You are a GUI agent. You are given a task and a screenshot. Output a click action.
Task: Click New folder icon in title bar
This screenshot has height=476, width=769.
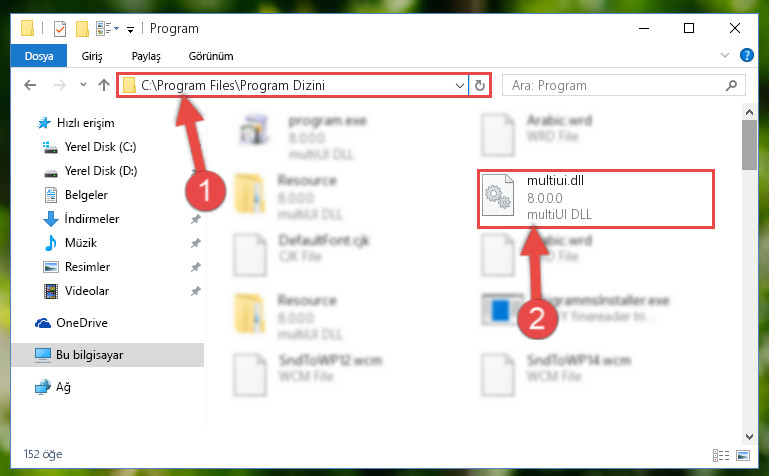point(82,29)
